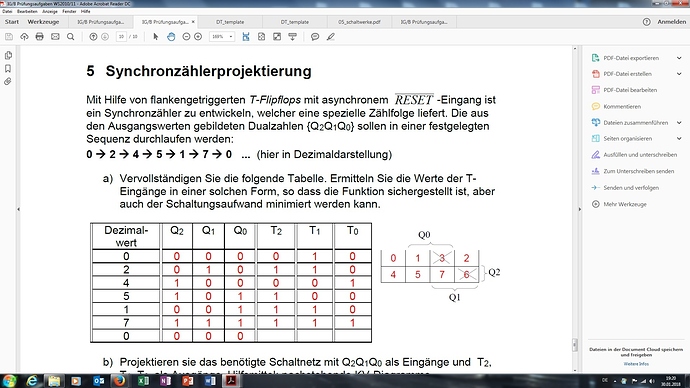The width and height of the screenshot is (690, 388).
Task: Switch to Werkzeuge view
Action: 43,22
